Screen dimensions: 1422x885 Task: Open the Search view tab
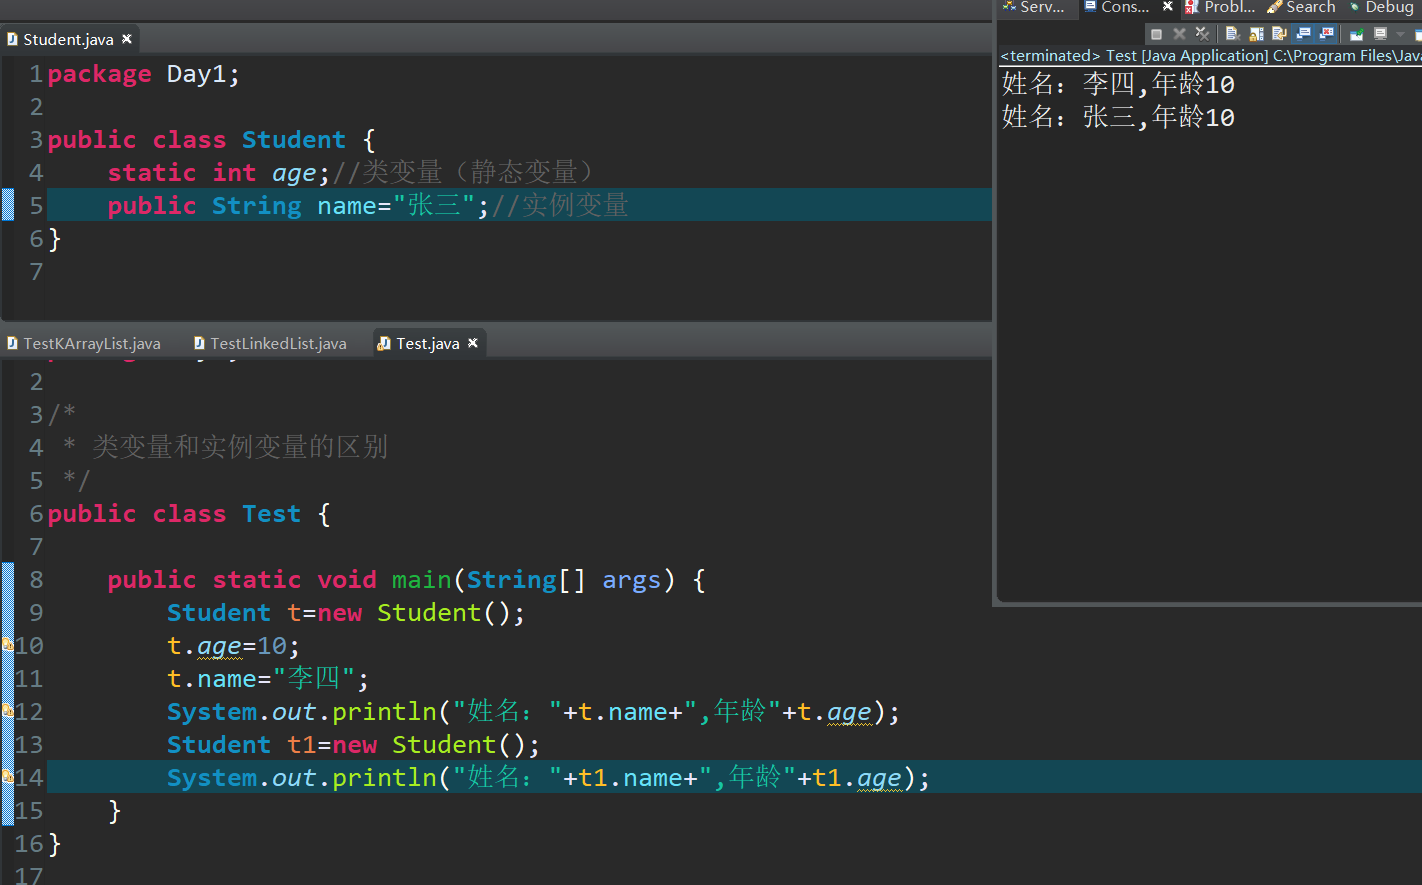1302,7
